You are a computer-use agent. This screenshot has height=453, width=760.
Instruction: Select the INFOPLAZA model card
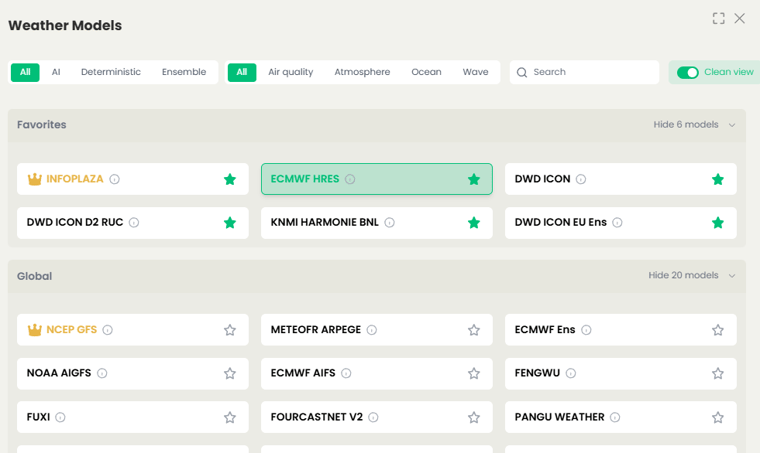coord(133,179)
